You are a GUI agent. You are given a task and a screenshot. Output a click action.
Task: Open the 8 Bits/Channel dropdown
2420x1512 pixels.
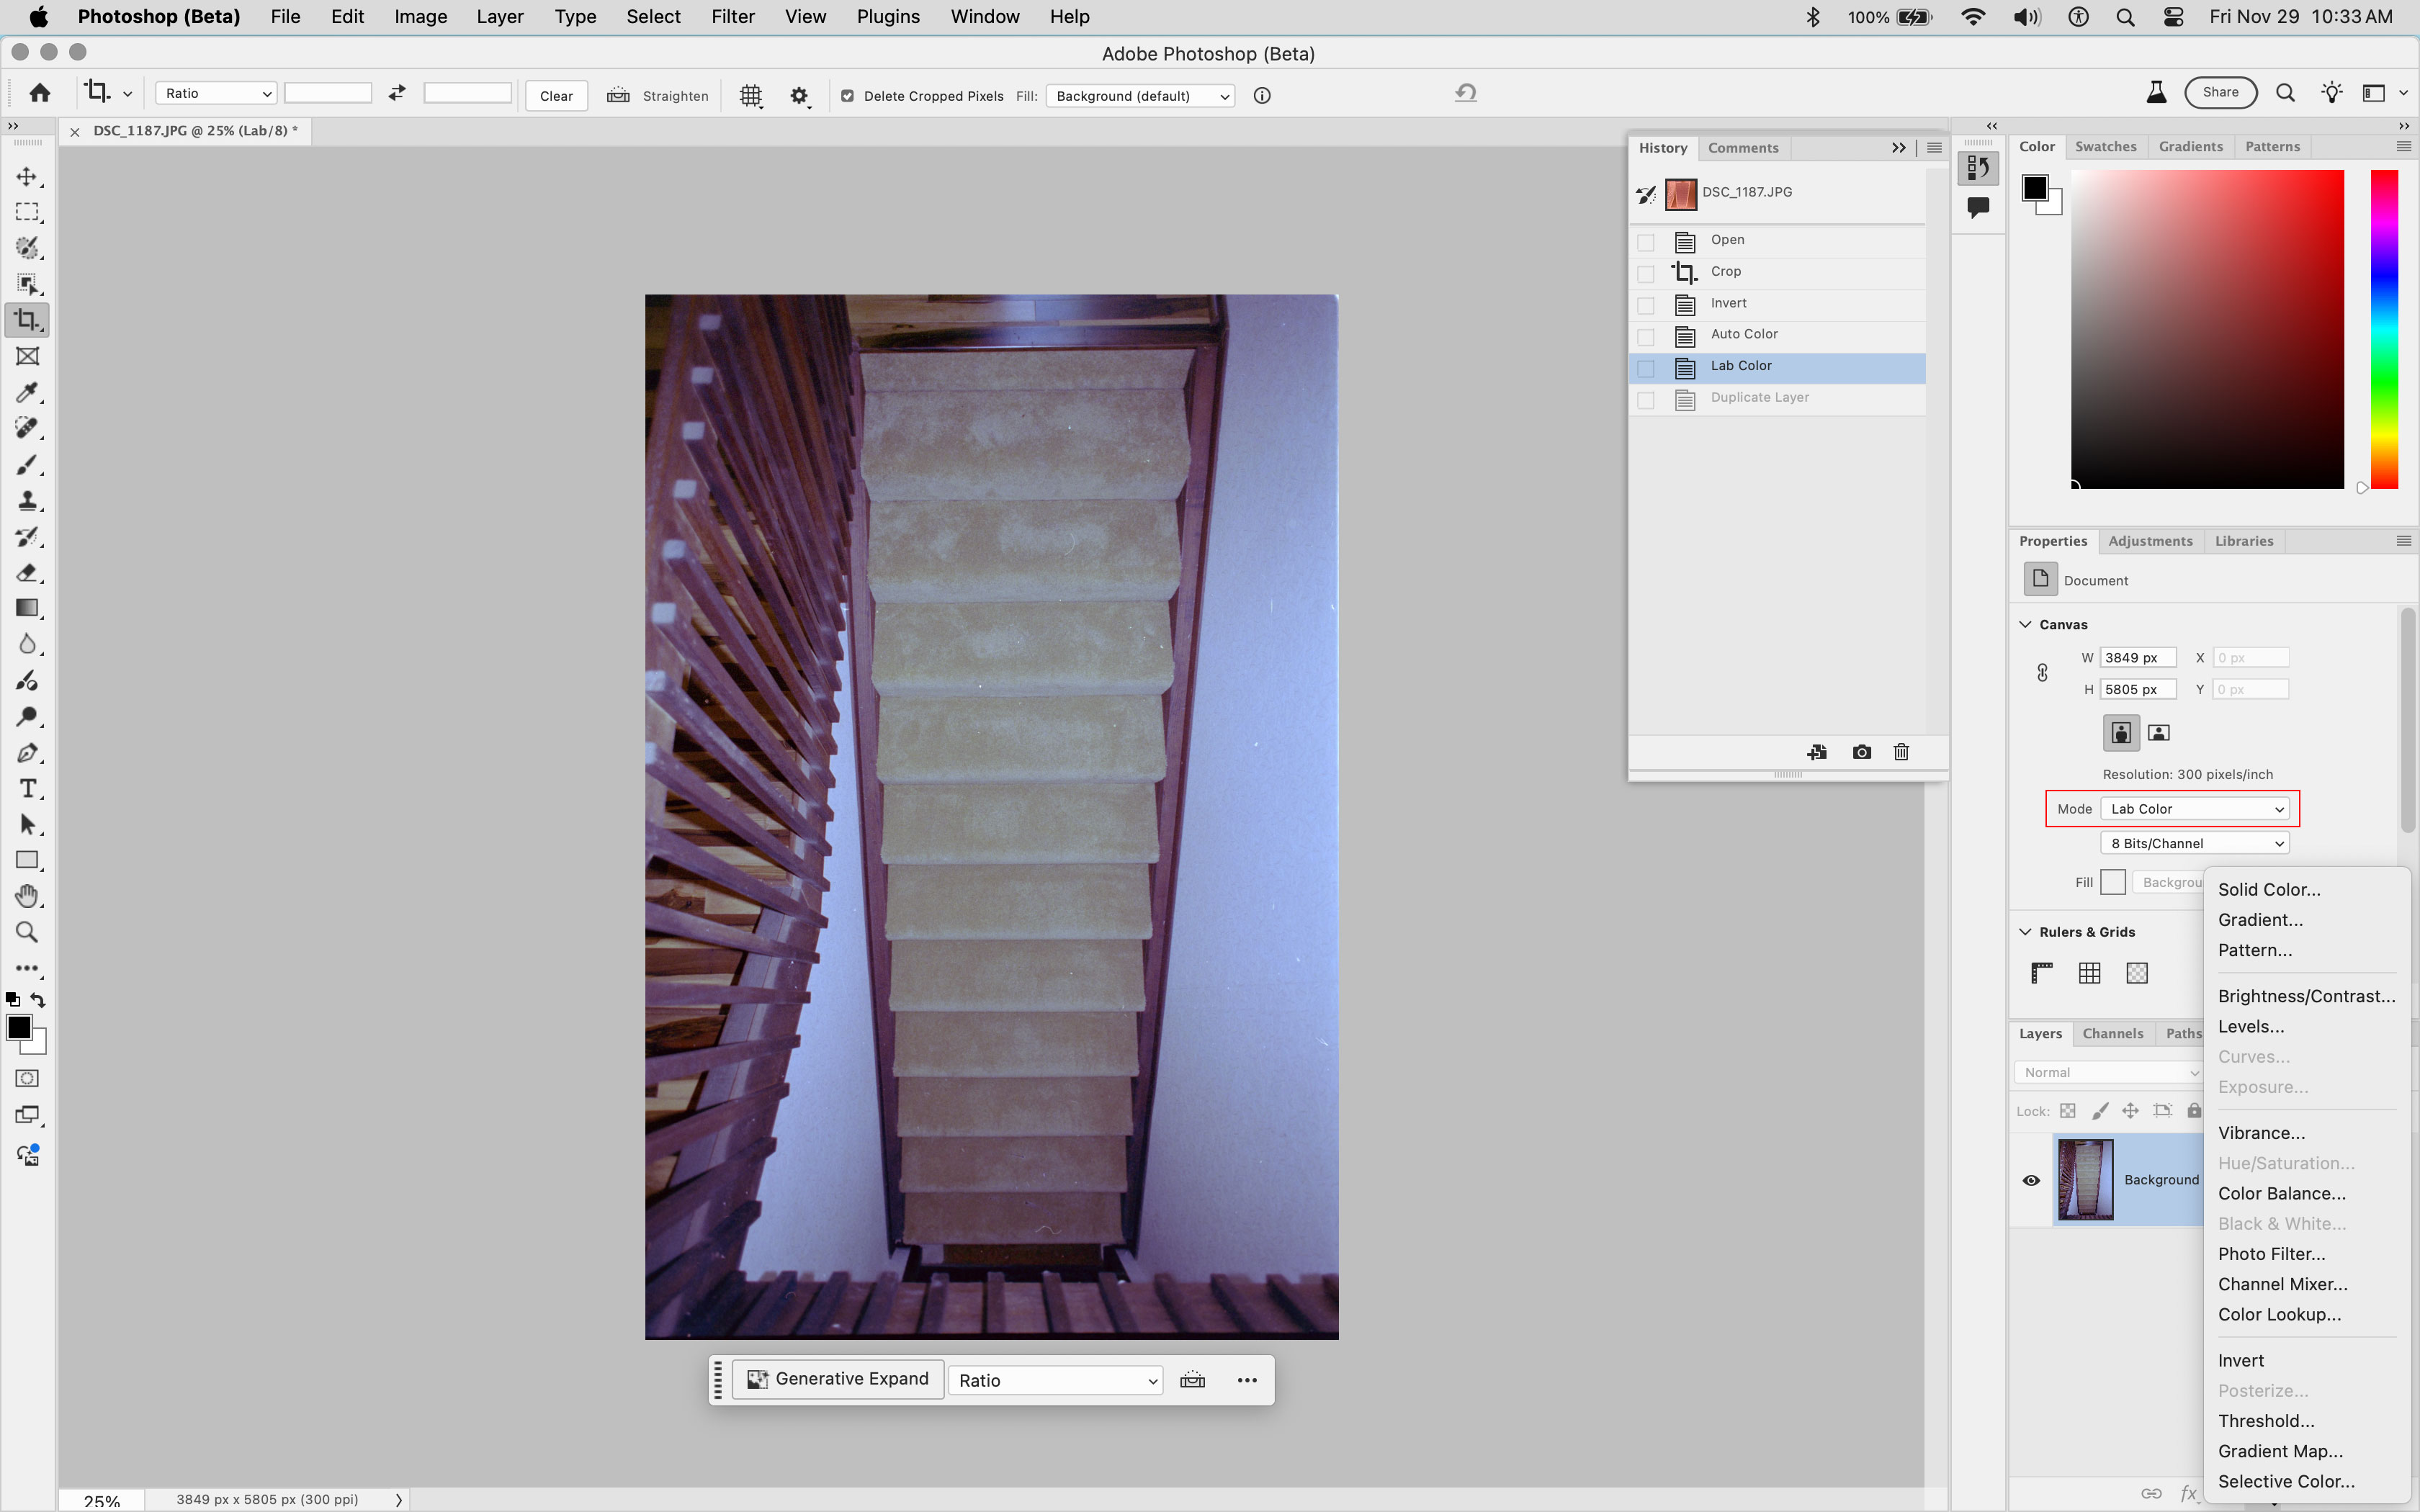click(2193, 842)
